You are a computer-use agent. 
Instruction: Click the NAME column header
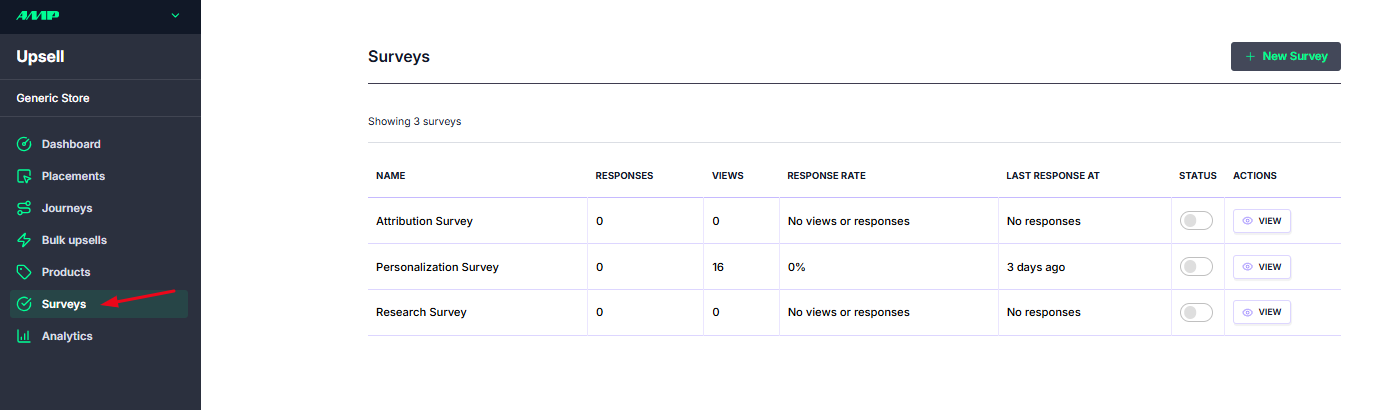click(391, 176)
